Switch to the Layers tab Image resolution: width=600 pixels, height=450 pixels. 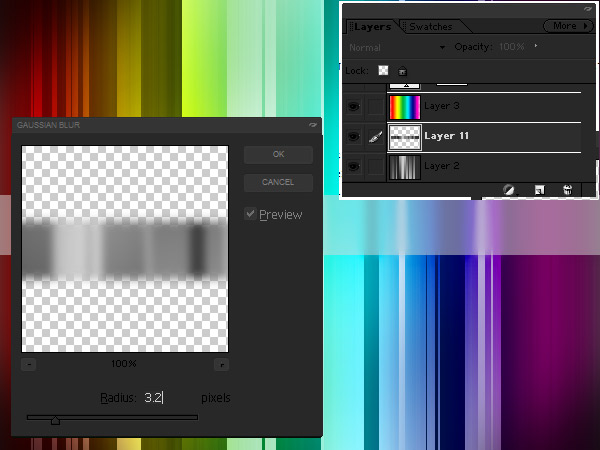click(372, 27)
